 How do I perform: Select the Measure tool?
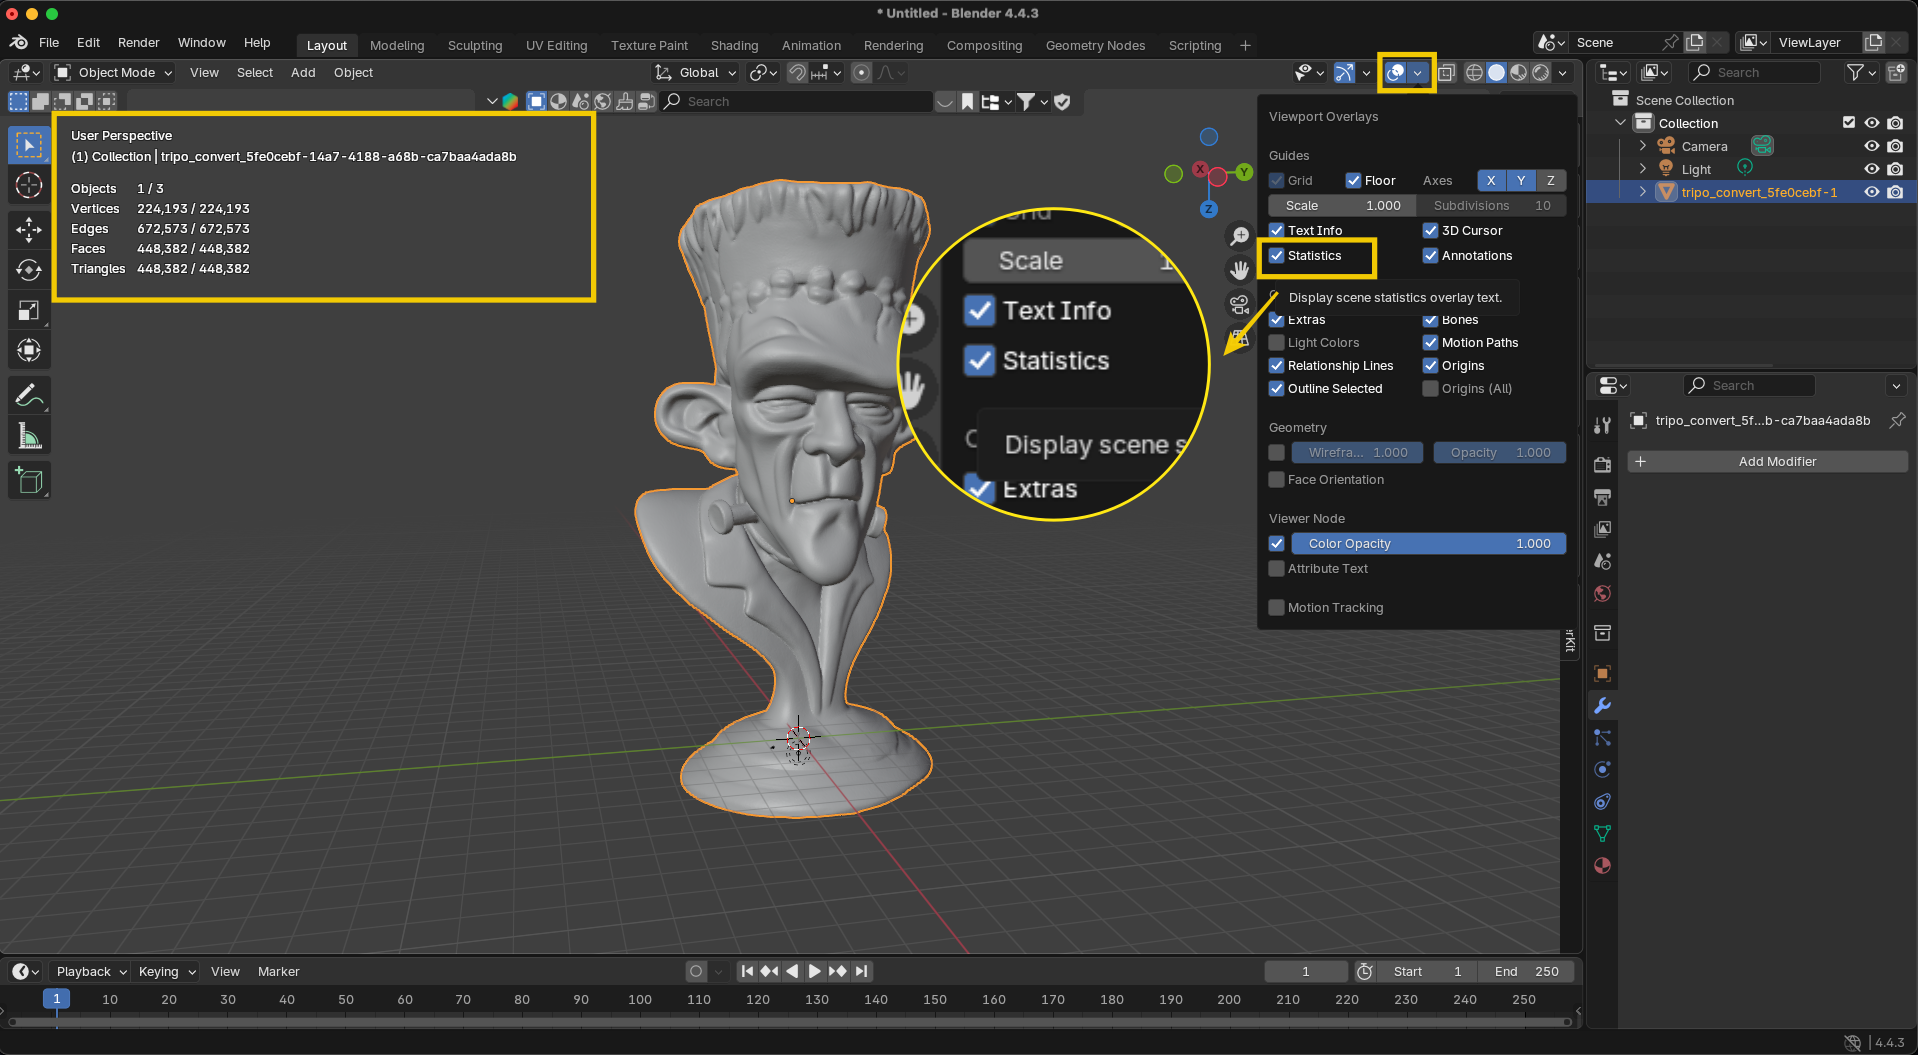29,436
